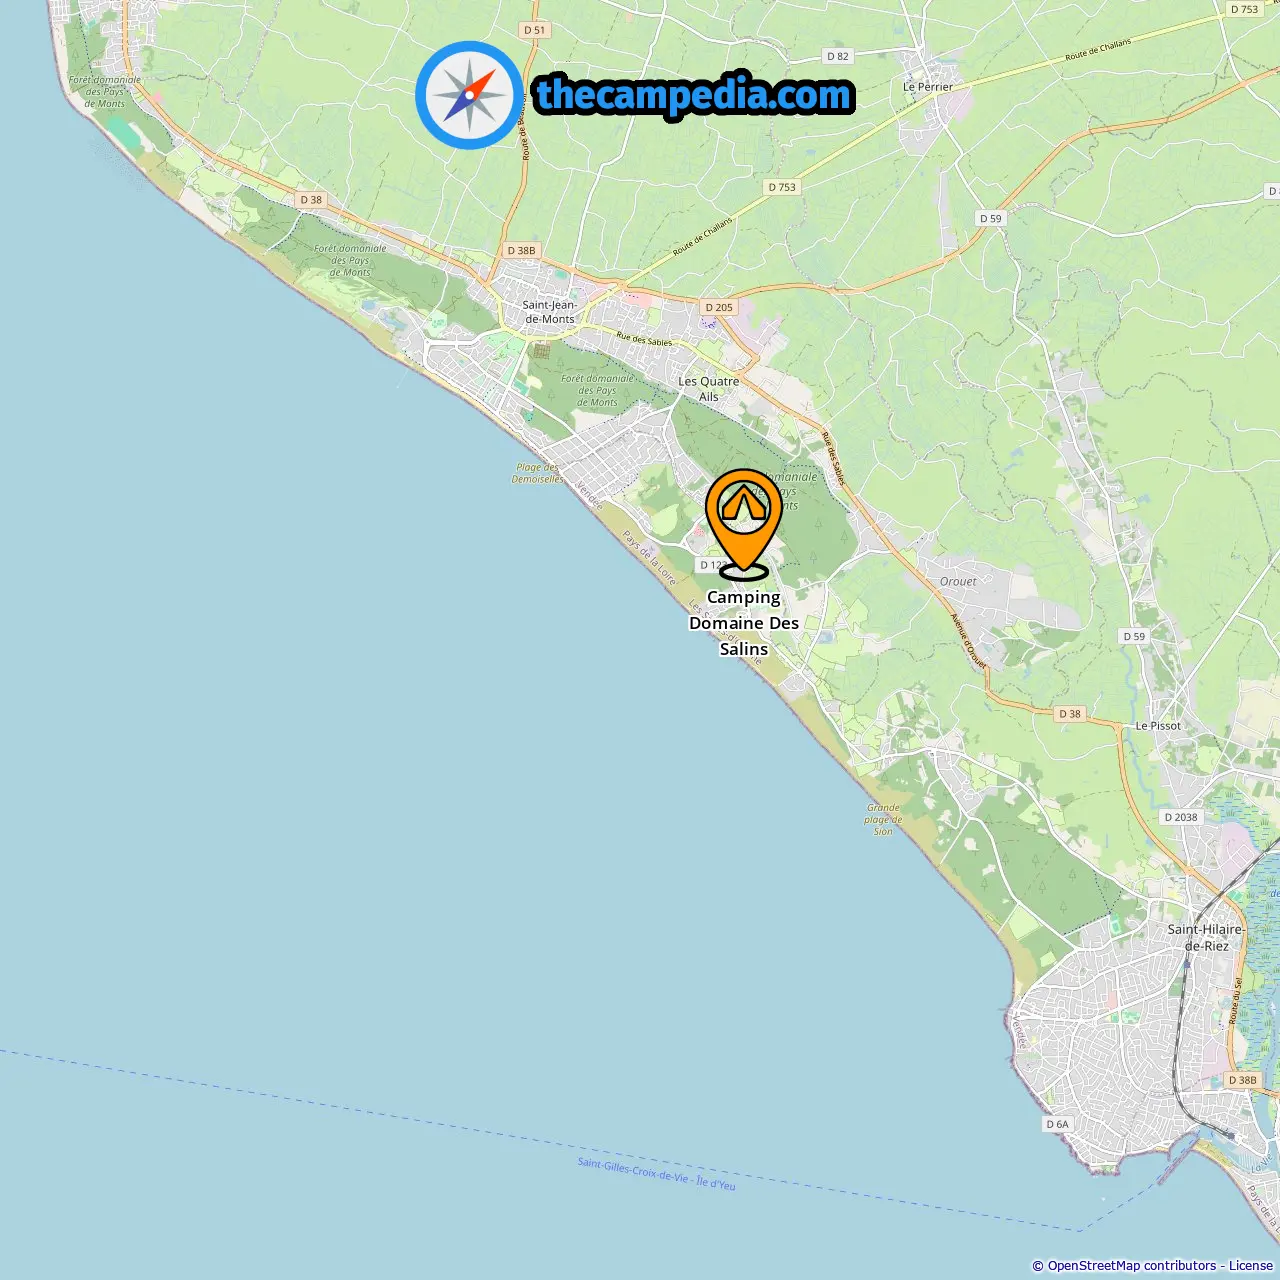The height and width of the screenshot is (1280, 1280).
Task: Click the D 82 road shield
Action: (838, 56)
